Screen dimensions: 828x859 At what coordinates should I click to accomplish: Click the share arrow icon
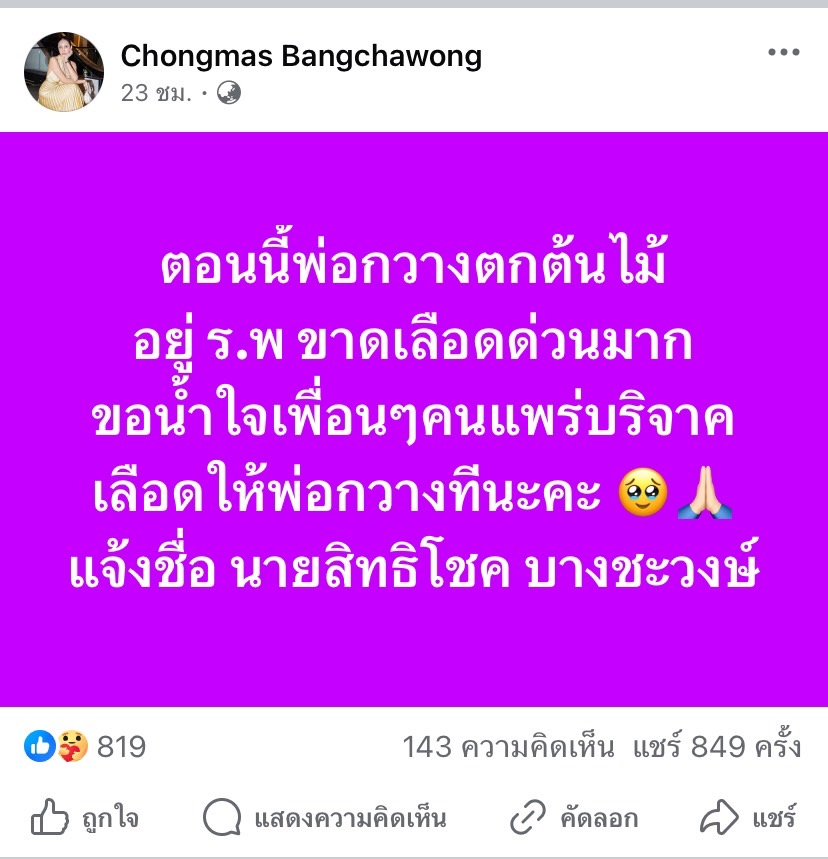click(719, 817)
